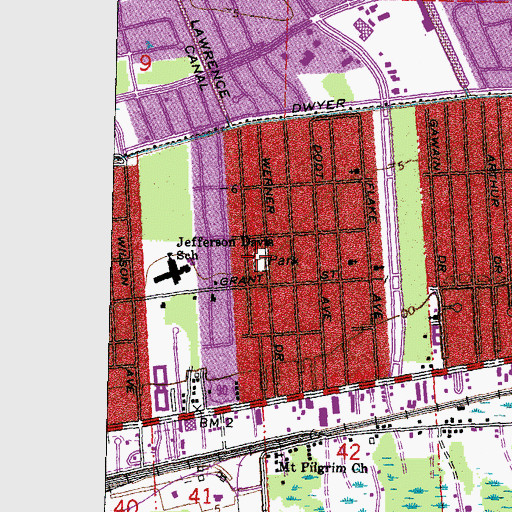Click the DWYER road label
The width and height of the screenshot is (512, 512).
pyautogui.click(x=319, y=106)
